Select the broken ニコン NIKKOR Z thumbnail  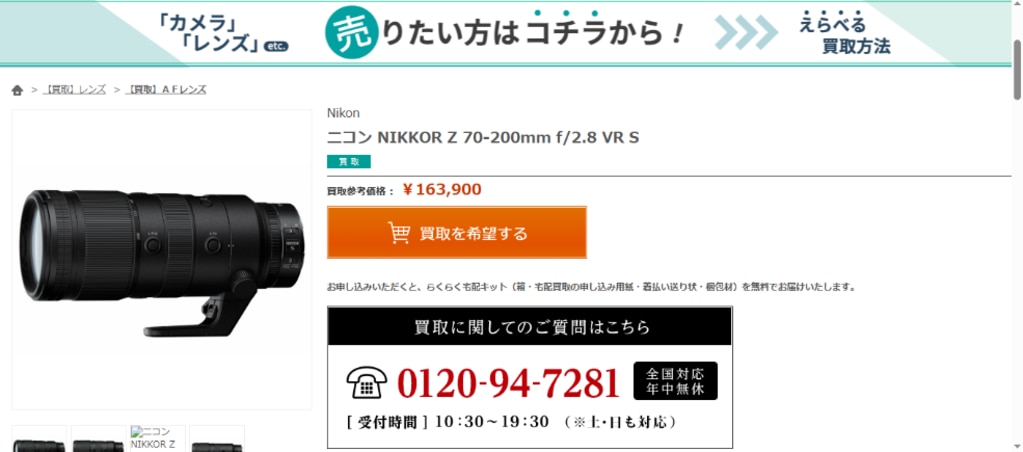click(158, 439)
